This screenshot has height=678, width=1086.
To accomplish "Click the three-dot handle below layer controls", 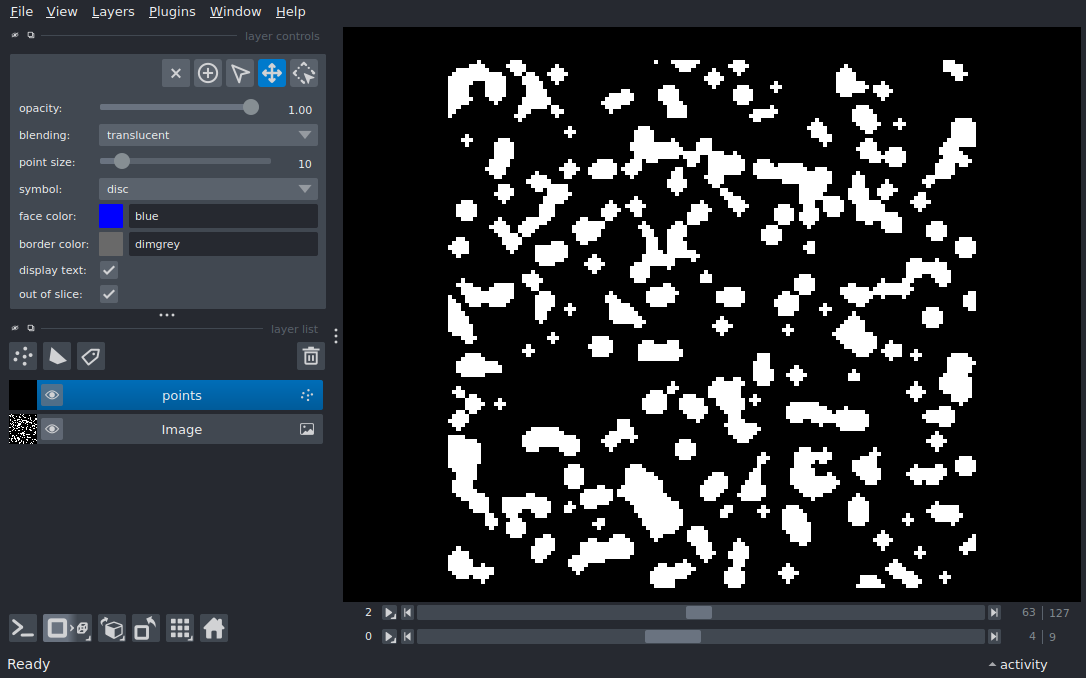I will pos(167,315).
